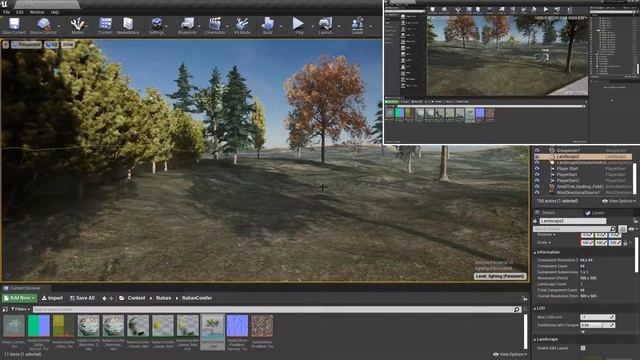
Task: Open the Source Control dropdown arrow
Action: [x=59, y=26]
